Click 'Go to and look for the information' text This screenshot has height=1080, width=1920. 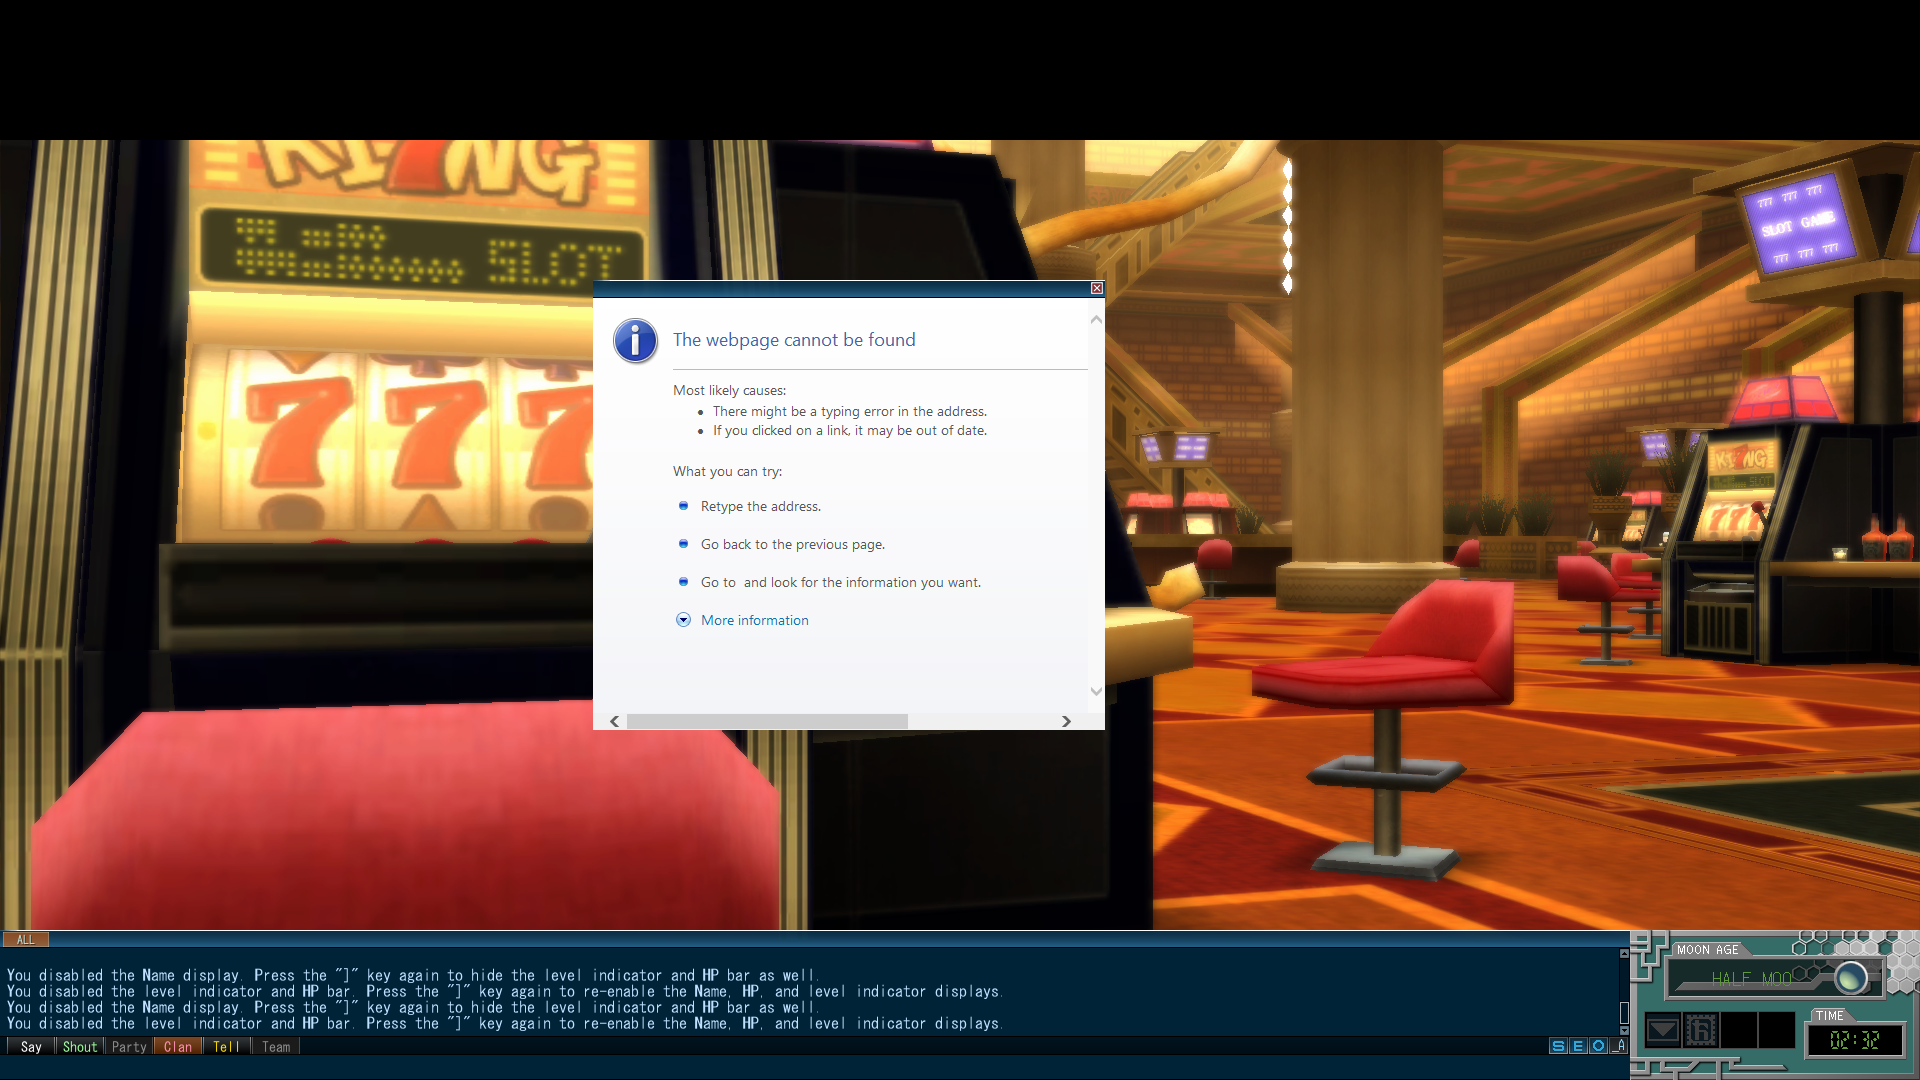pyautogui.click(x=841, y=583)
